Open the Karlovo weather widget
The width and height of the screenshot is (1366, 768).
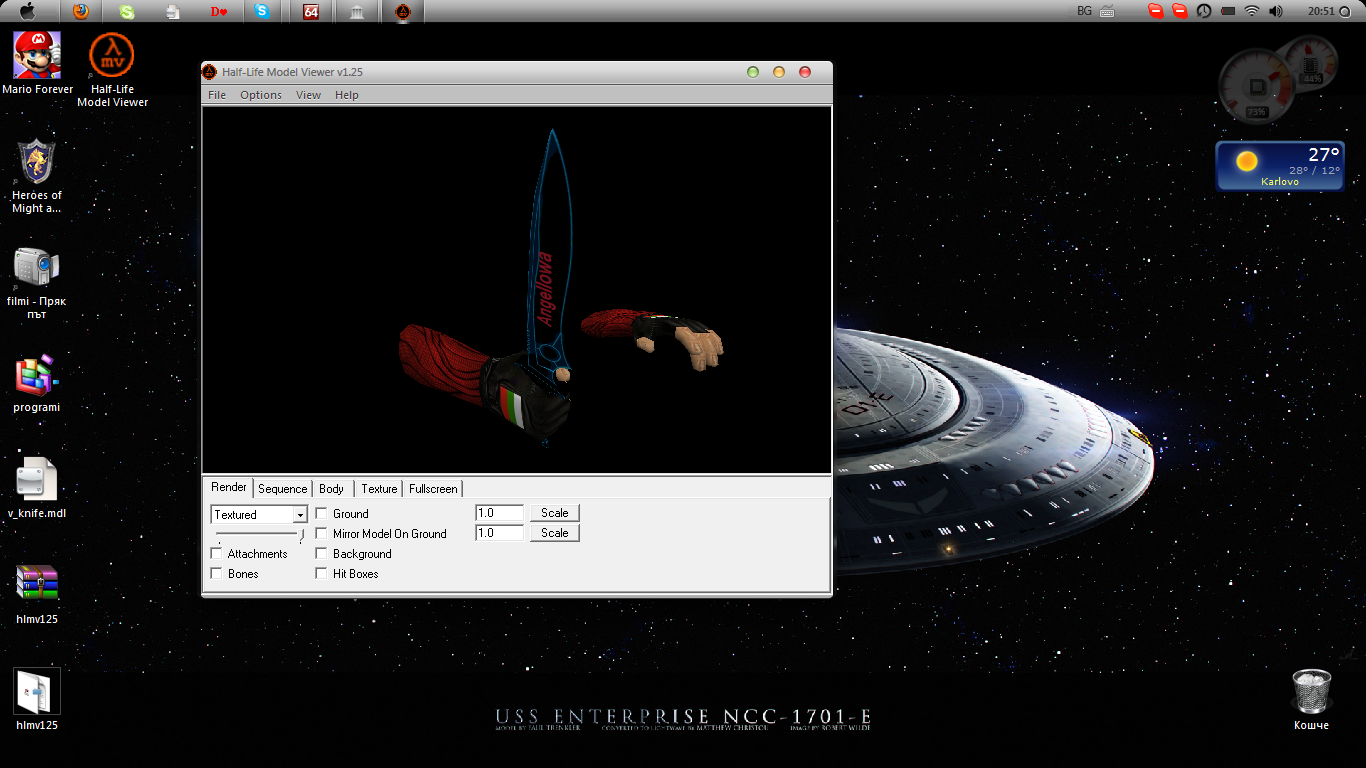tap(1281, 165)
